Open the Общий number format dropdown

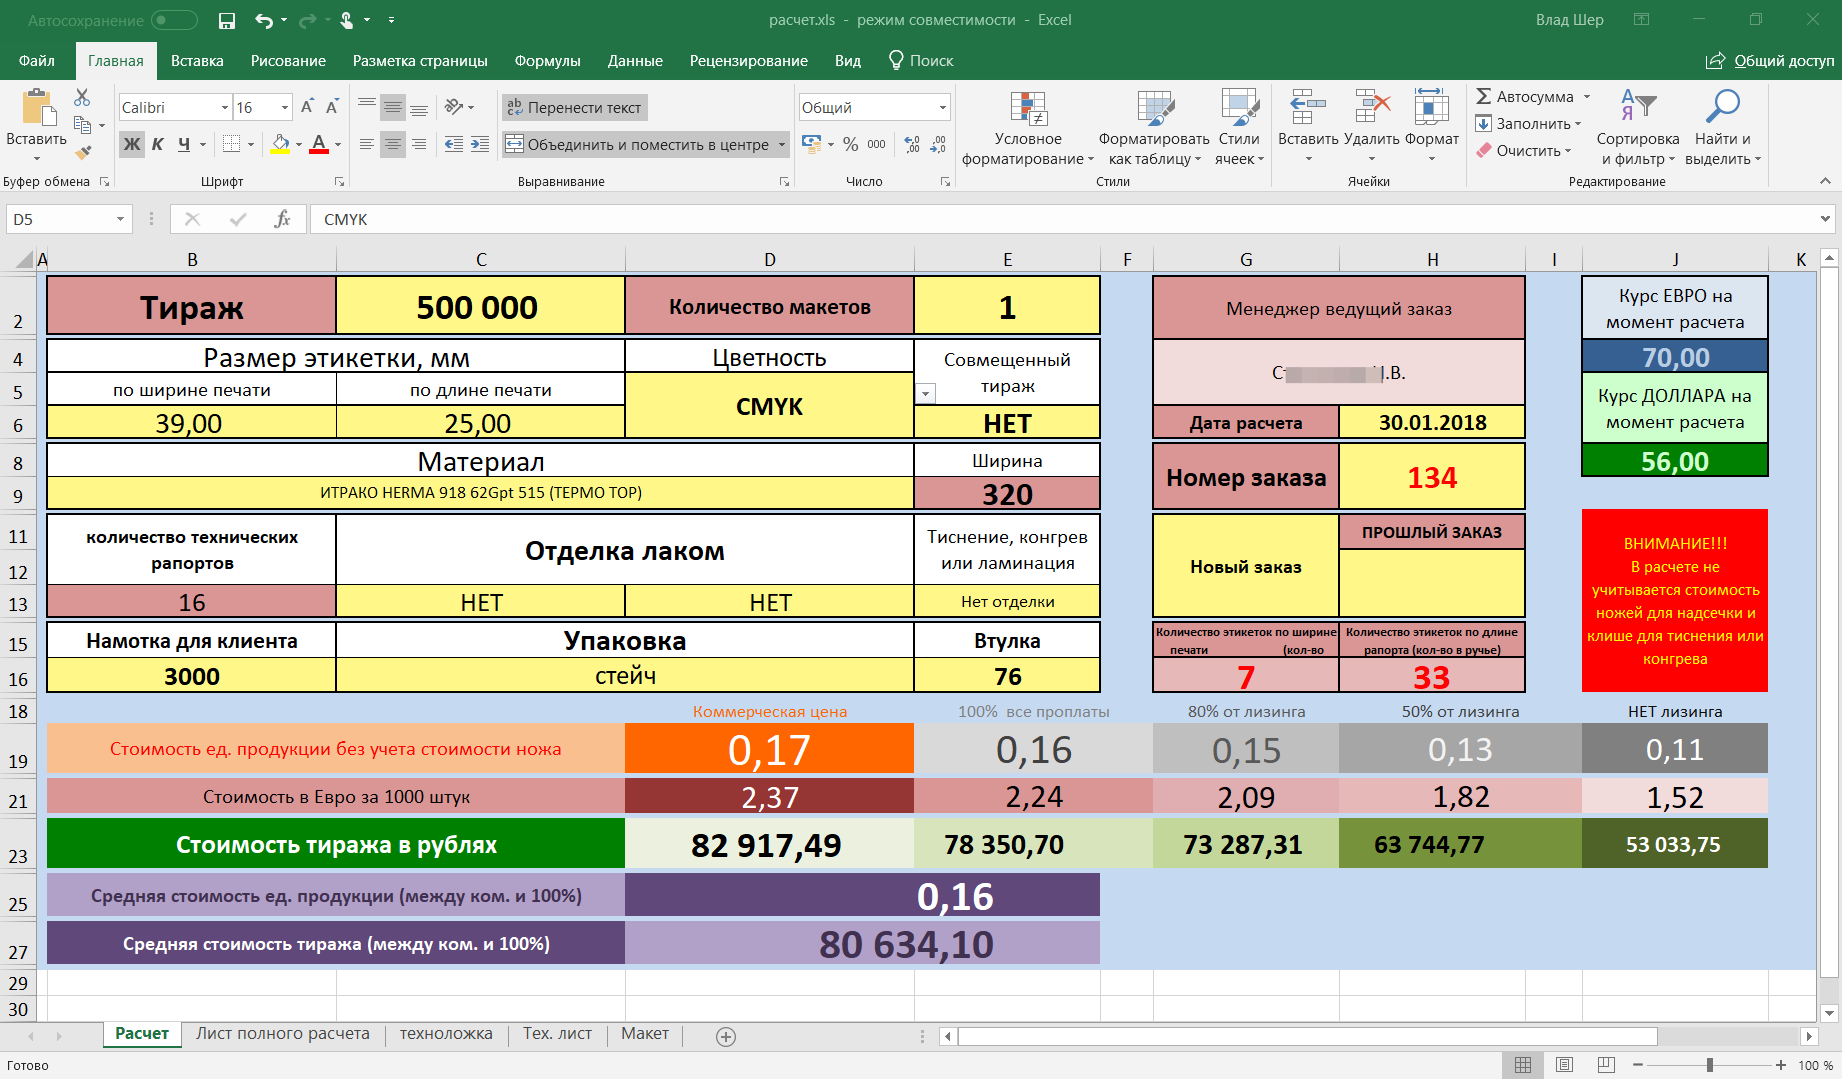942,107
